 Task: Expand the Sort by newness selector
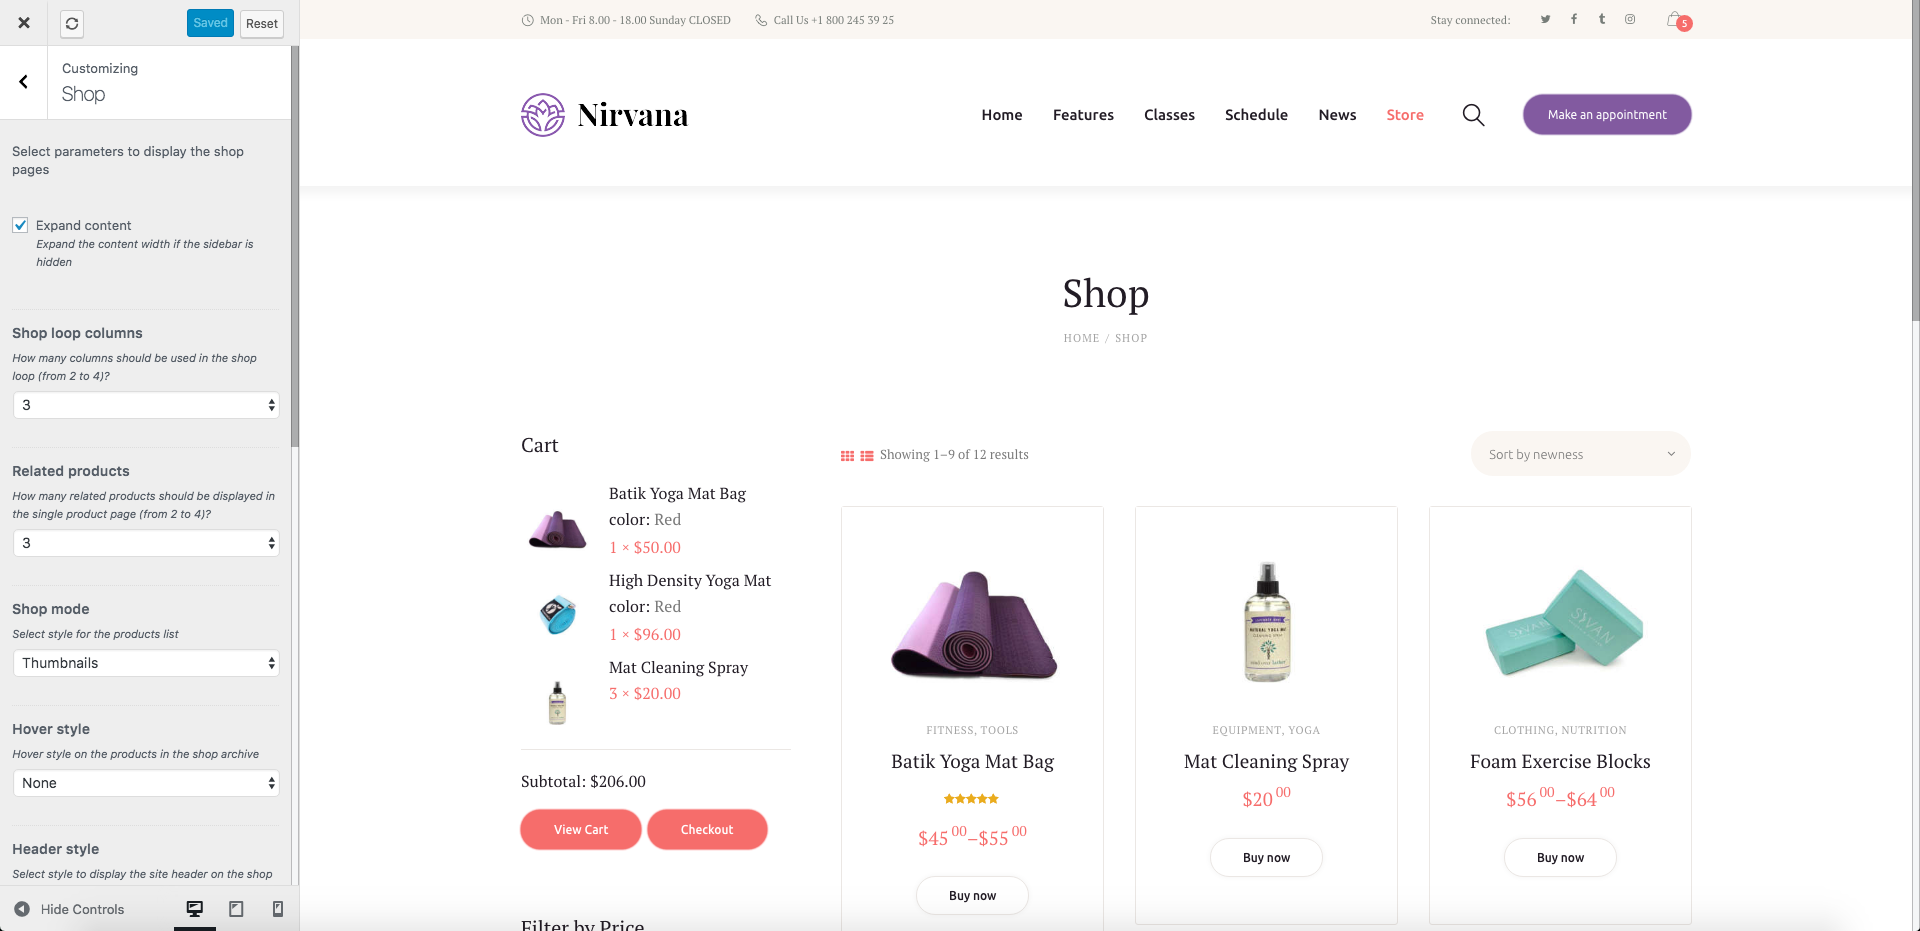1580,454
